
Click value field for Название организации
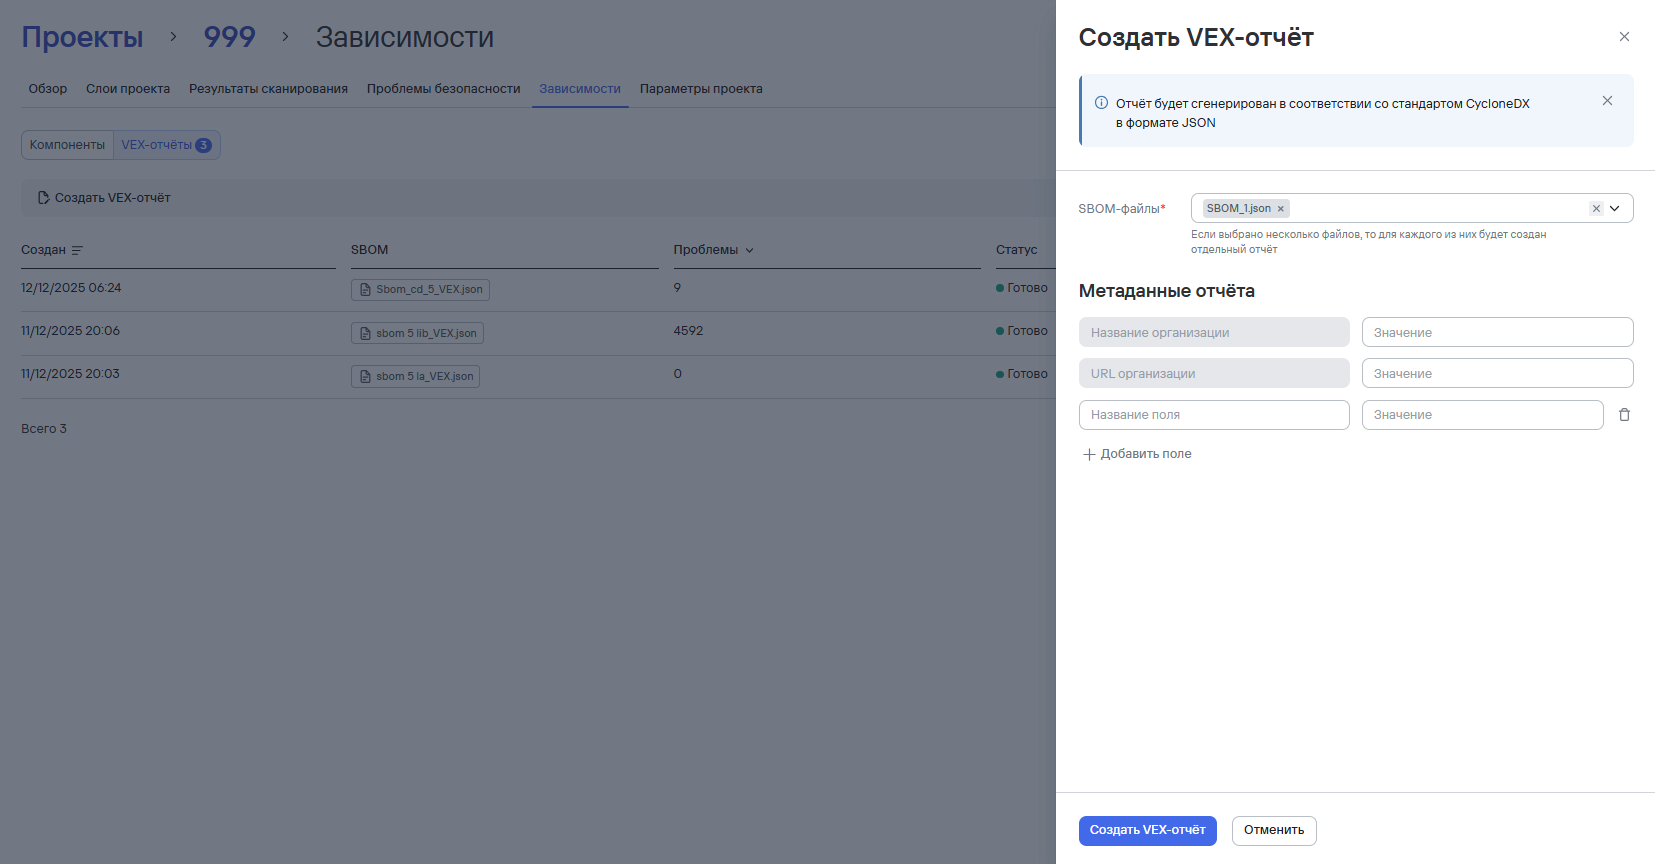coord(1496,333)
